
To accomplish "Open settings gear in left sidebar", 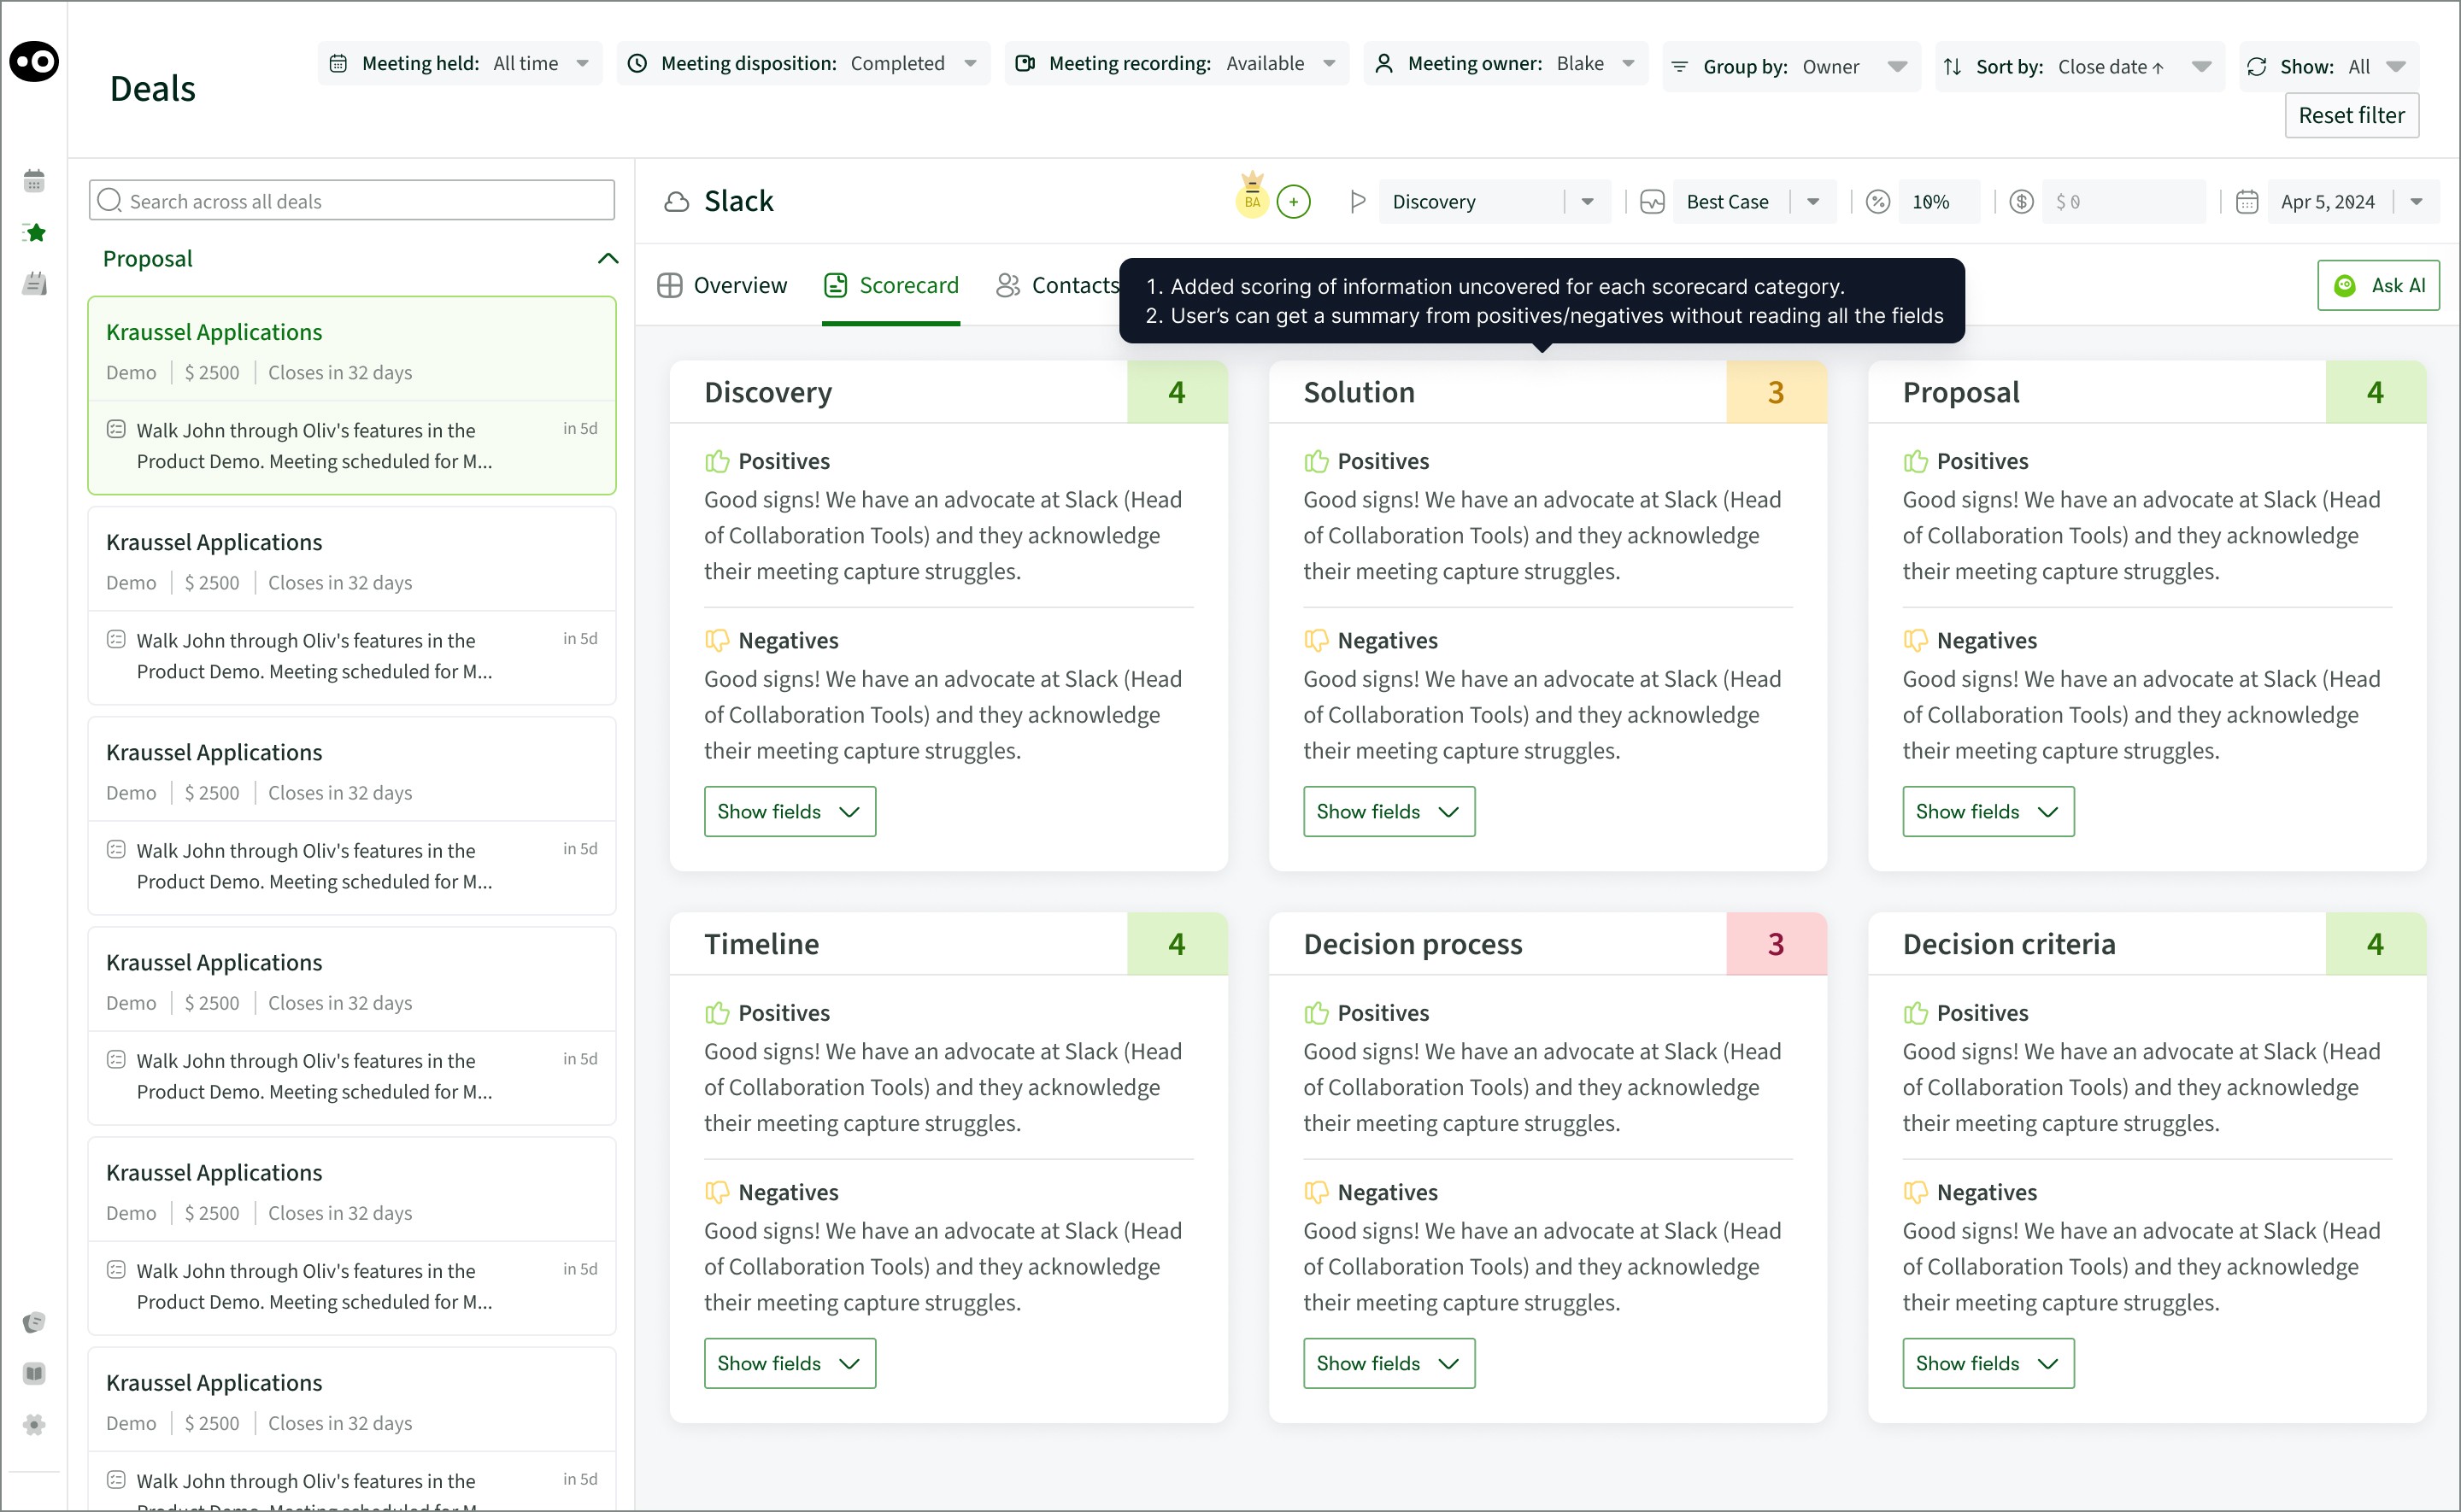I will tap(34, 1424).
